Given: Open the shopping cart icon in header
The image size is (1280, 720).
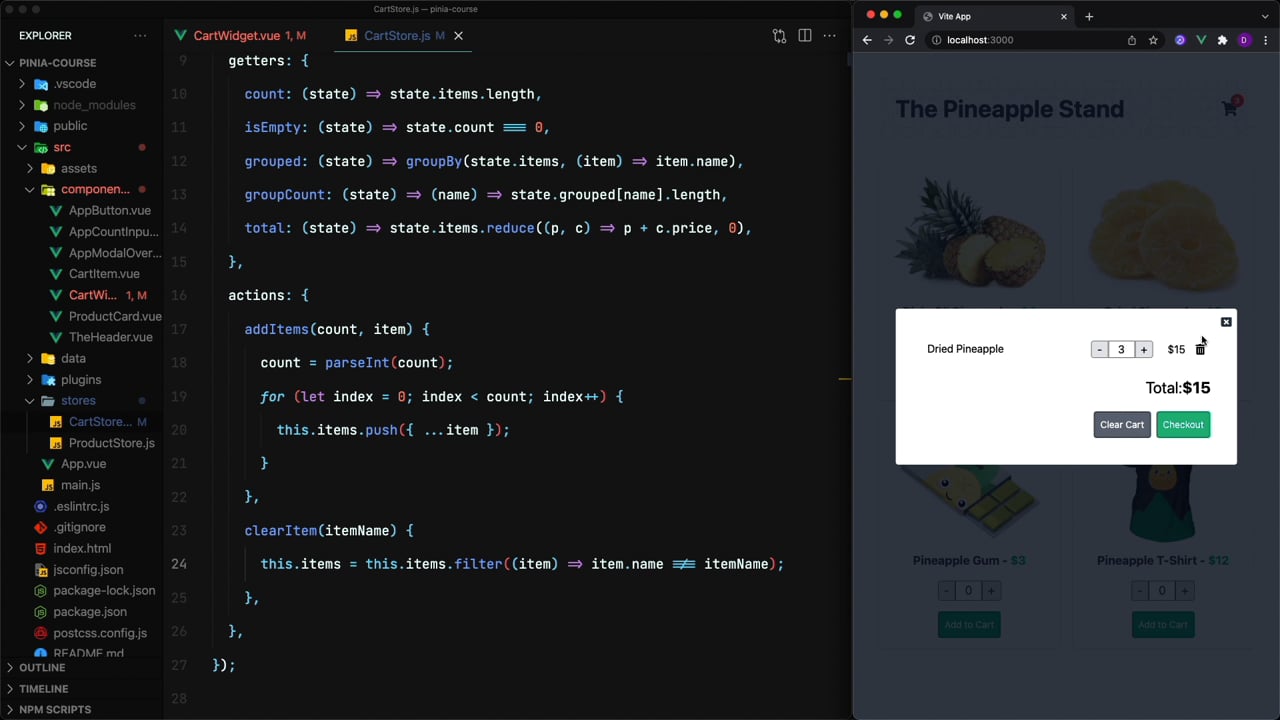Looking at the screenshot, I should [1231, 108].
